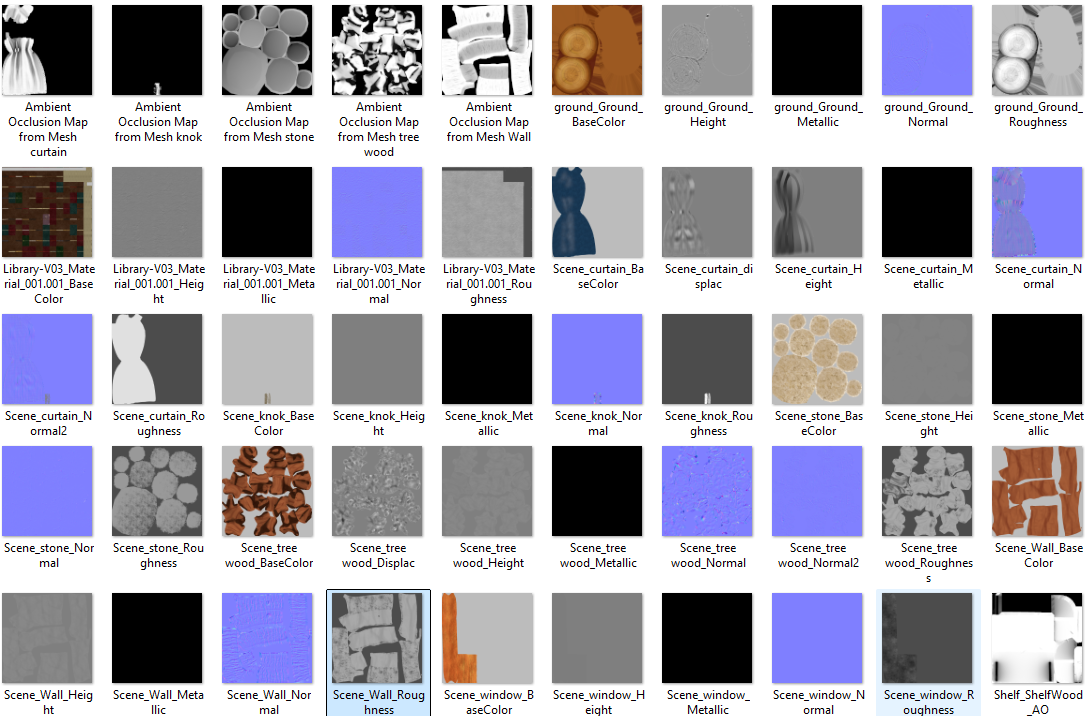Select the Scene_tree wood_BaseColor texture
This screenshot has height=716, width=1092.
click(x=267, y=490)
